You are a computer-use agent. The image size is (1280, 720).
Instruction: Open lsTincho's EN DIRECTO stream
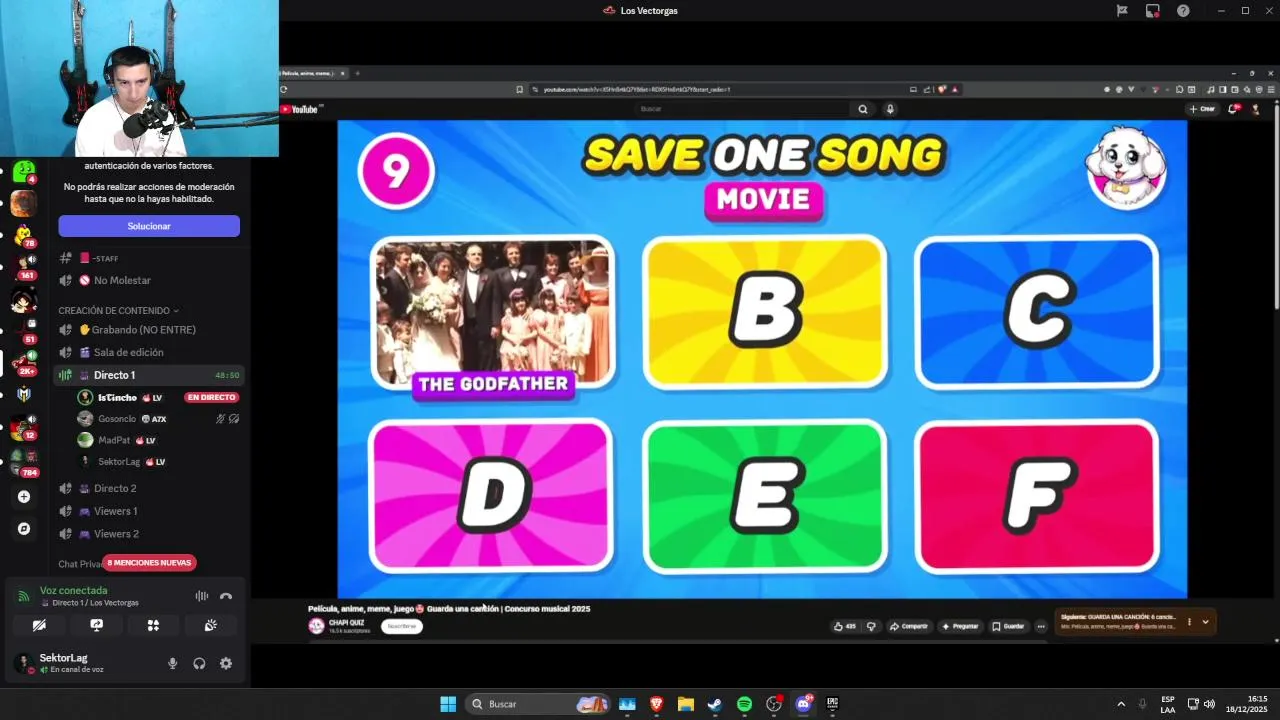[x=211, y=397]
